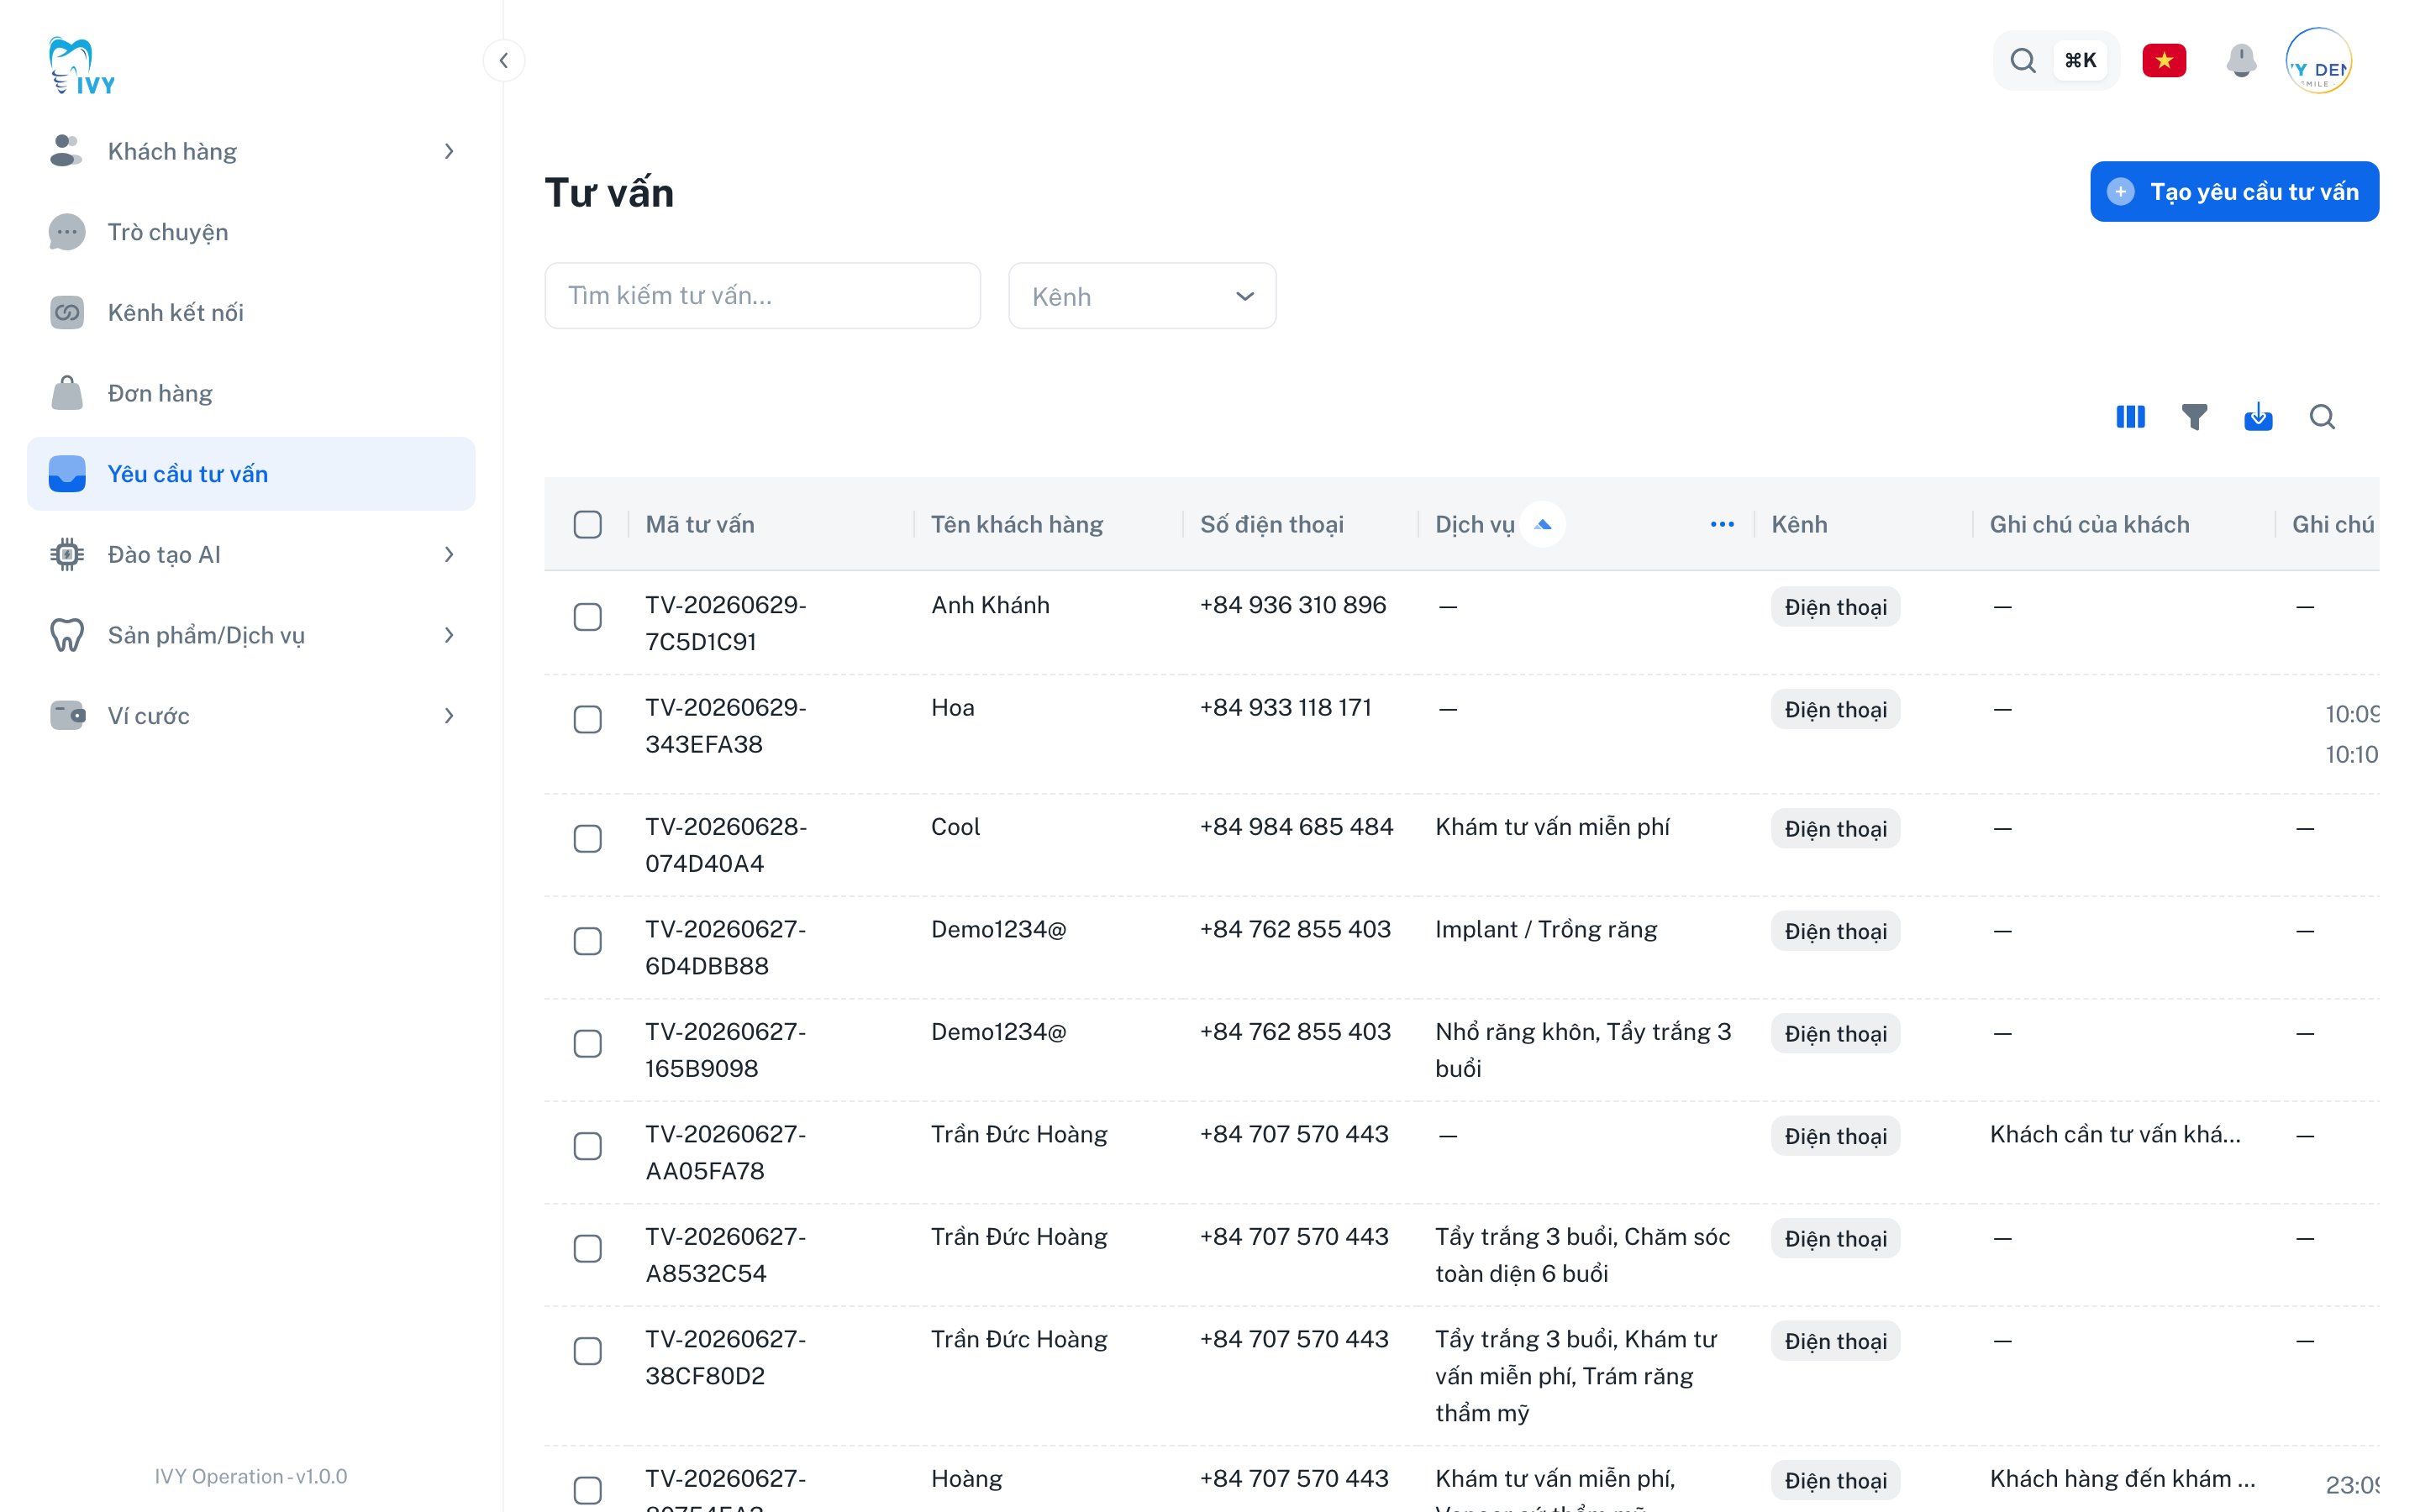Click phone number +84 984 685 484

pyautogui.click(x=1296, y=827)
